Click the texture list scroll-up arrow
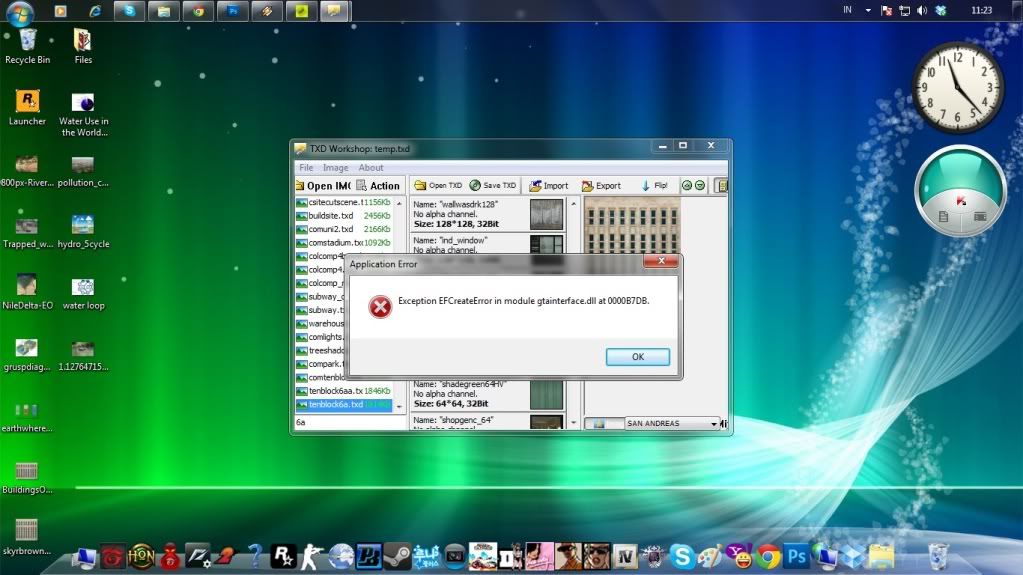 [573, 204]
